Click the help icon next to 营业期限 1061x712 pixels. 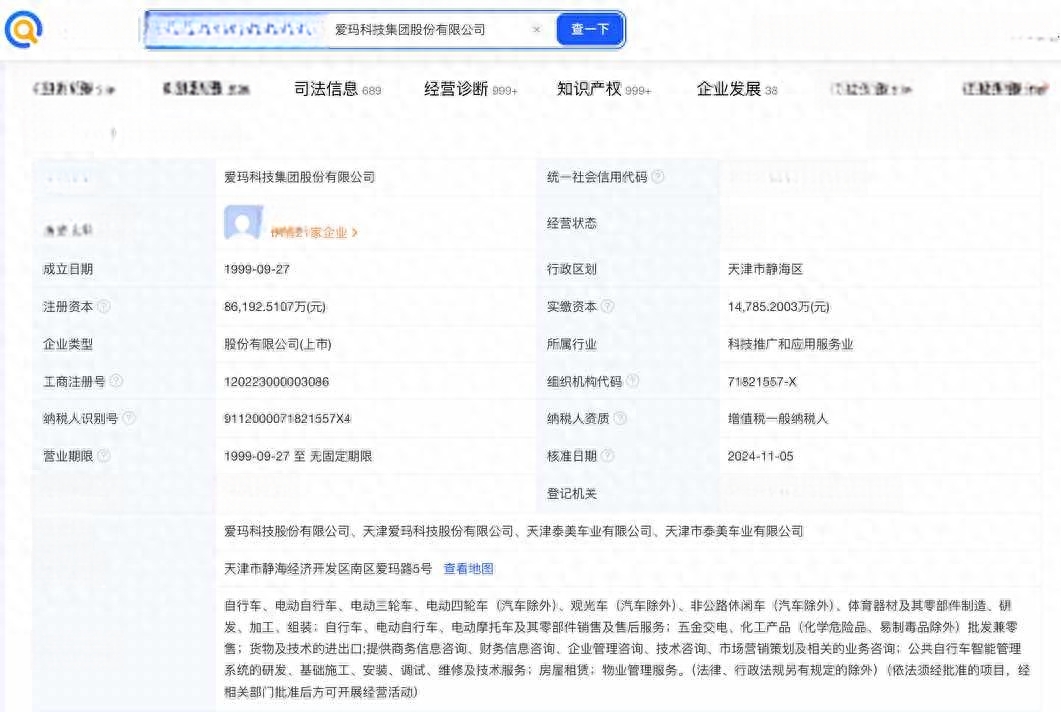pyautogui.click(x=104, y=455)
